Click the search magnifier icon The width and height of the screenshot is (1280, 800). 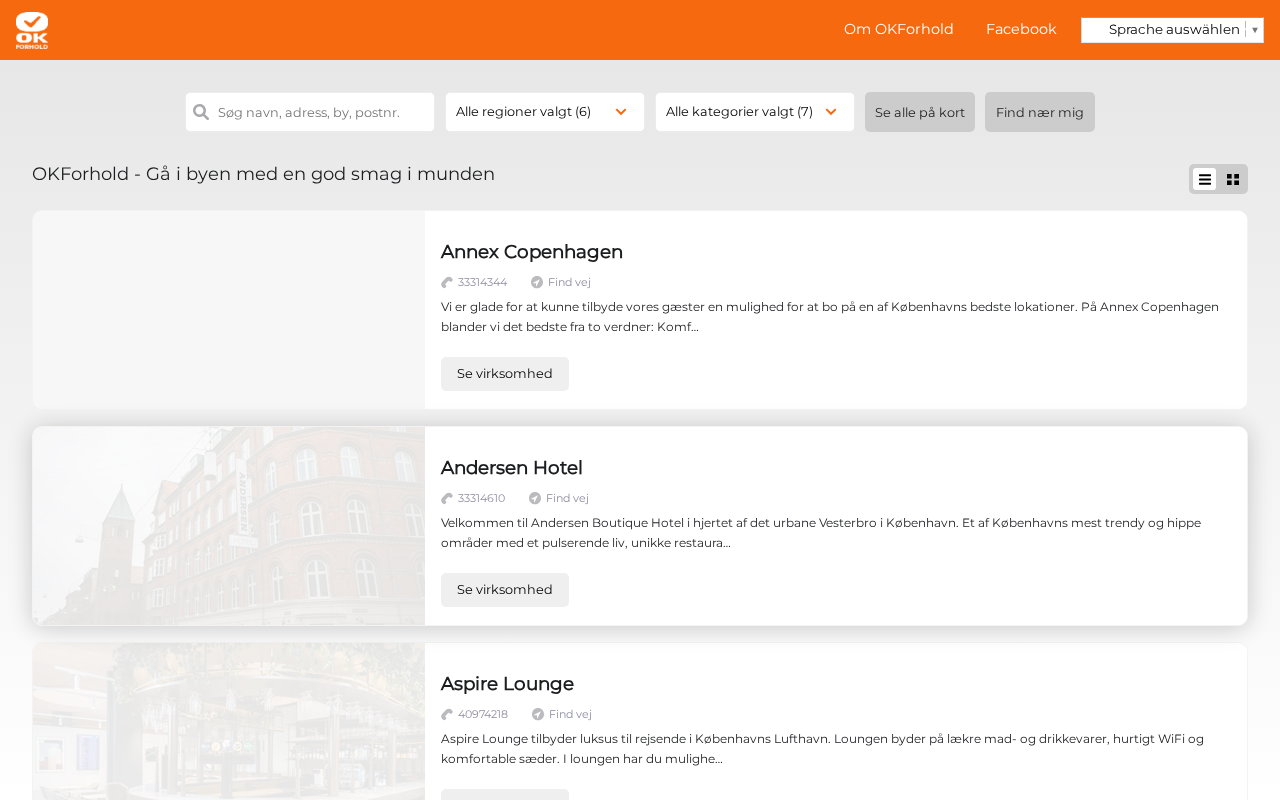(x=201, y=112)
